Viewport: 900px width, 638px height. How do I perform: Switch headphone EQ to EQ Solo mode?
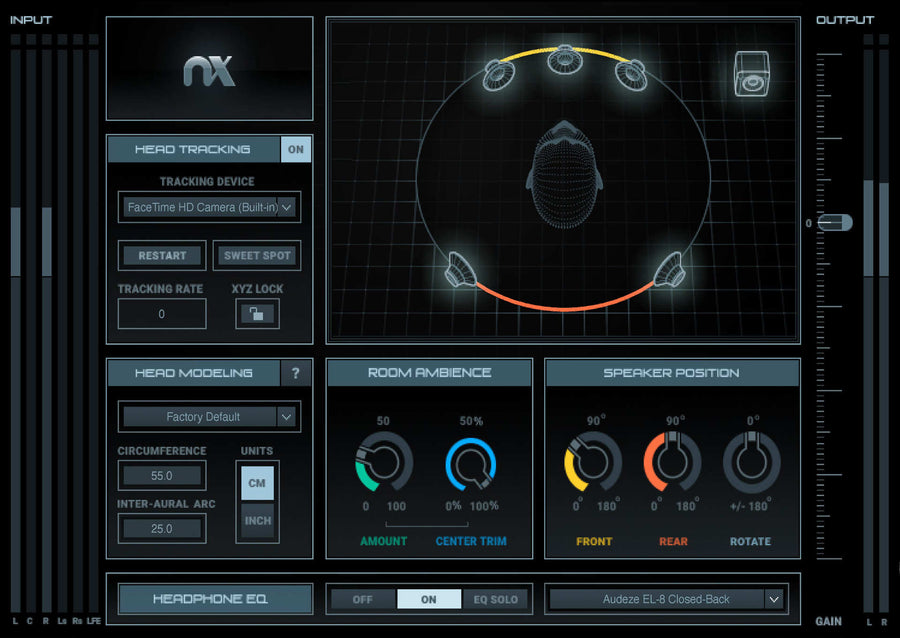494,598
